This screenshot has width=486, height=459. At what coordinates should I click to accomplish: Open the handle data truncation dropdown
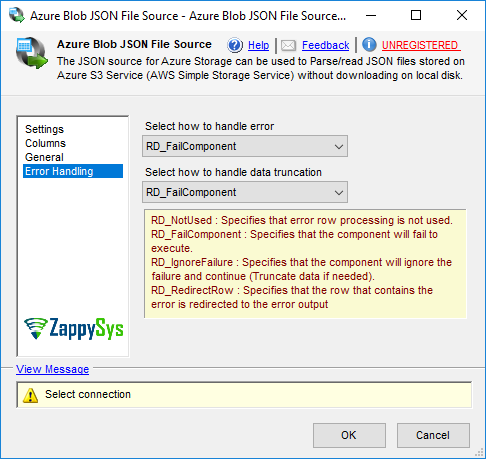245,192
